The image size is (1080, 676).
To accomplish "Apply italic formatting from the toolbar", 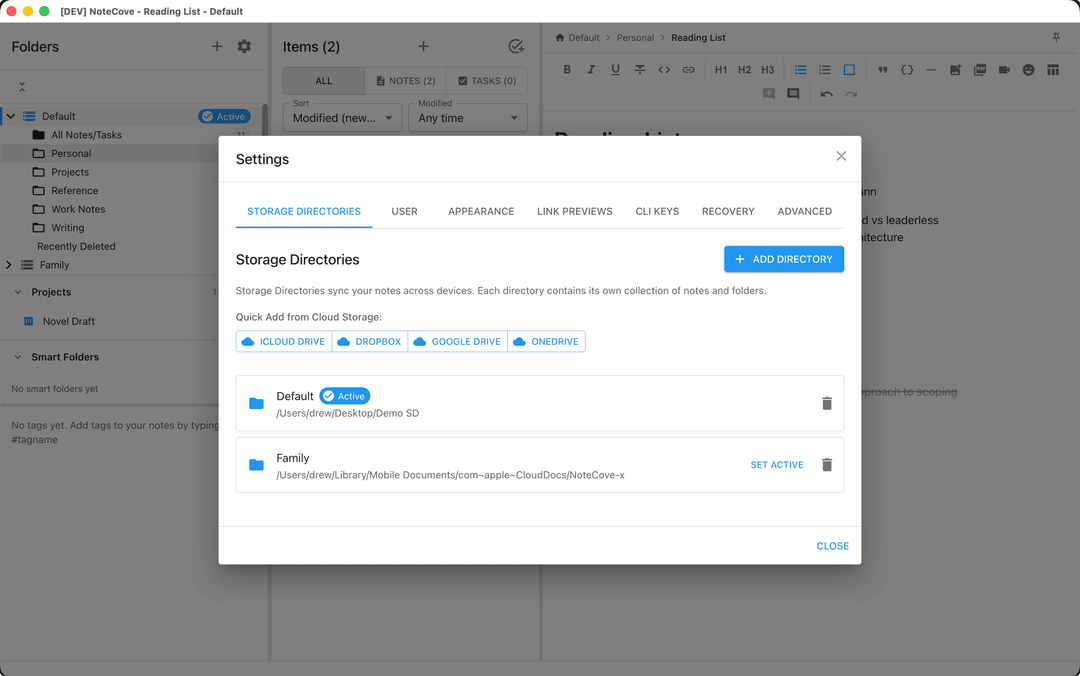I will tap(591, 70).
